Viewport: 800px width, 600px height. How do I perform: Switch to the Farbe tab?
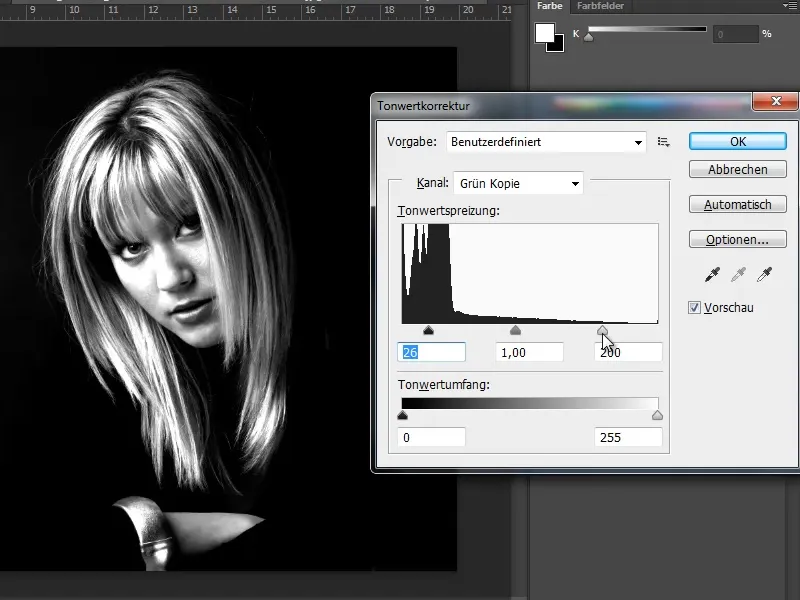(549, 6)
